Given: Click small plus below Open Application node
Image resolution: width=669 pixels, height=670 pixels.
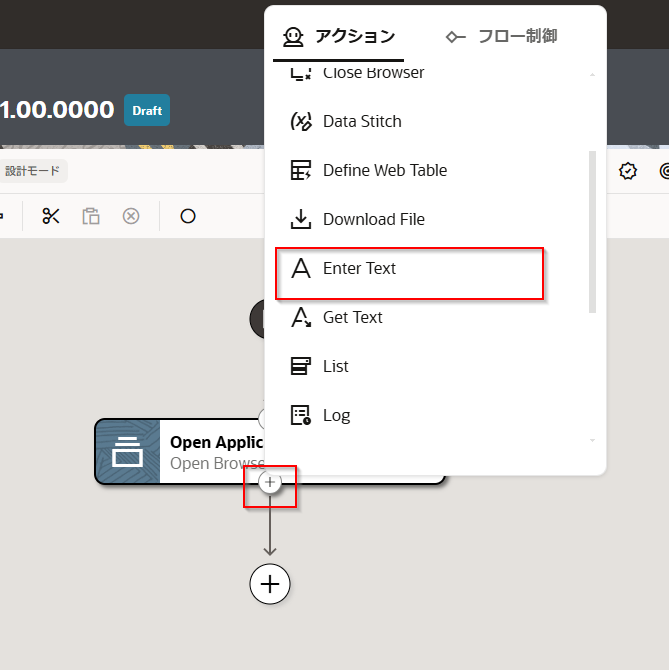Looking at the screenshot, I should (x=270, y=482).
